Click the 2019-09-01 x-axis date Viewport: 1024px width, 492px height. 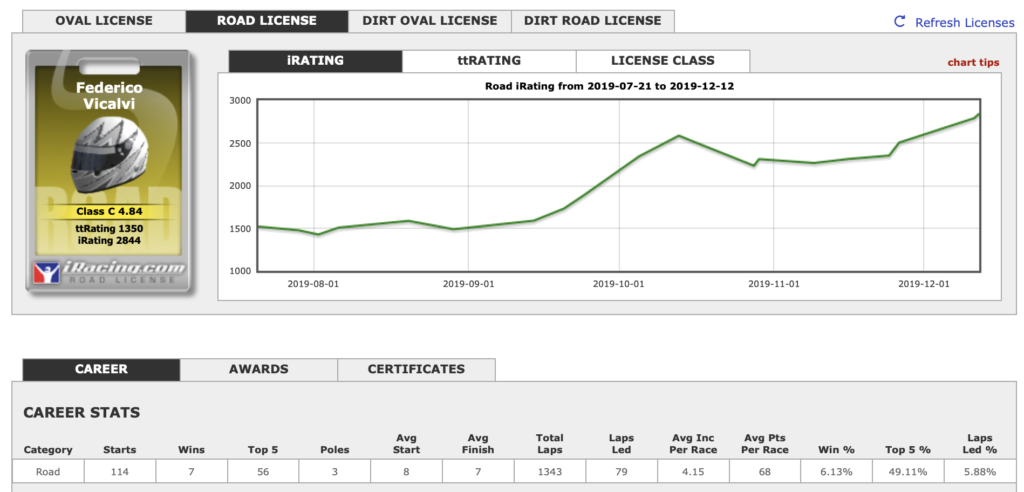[x=469, y=284]
